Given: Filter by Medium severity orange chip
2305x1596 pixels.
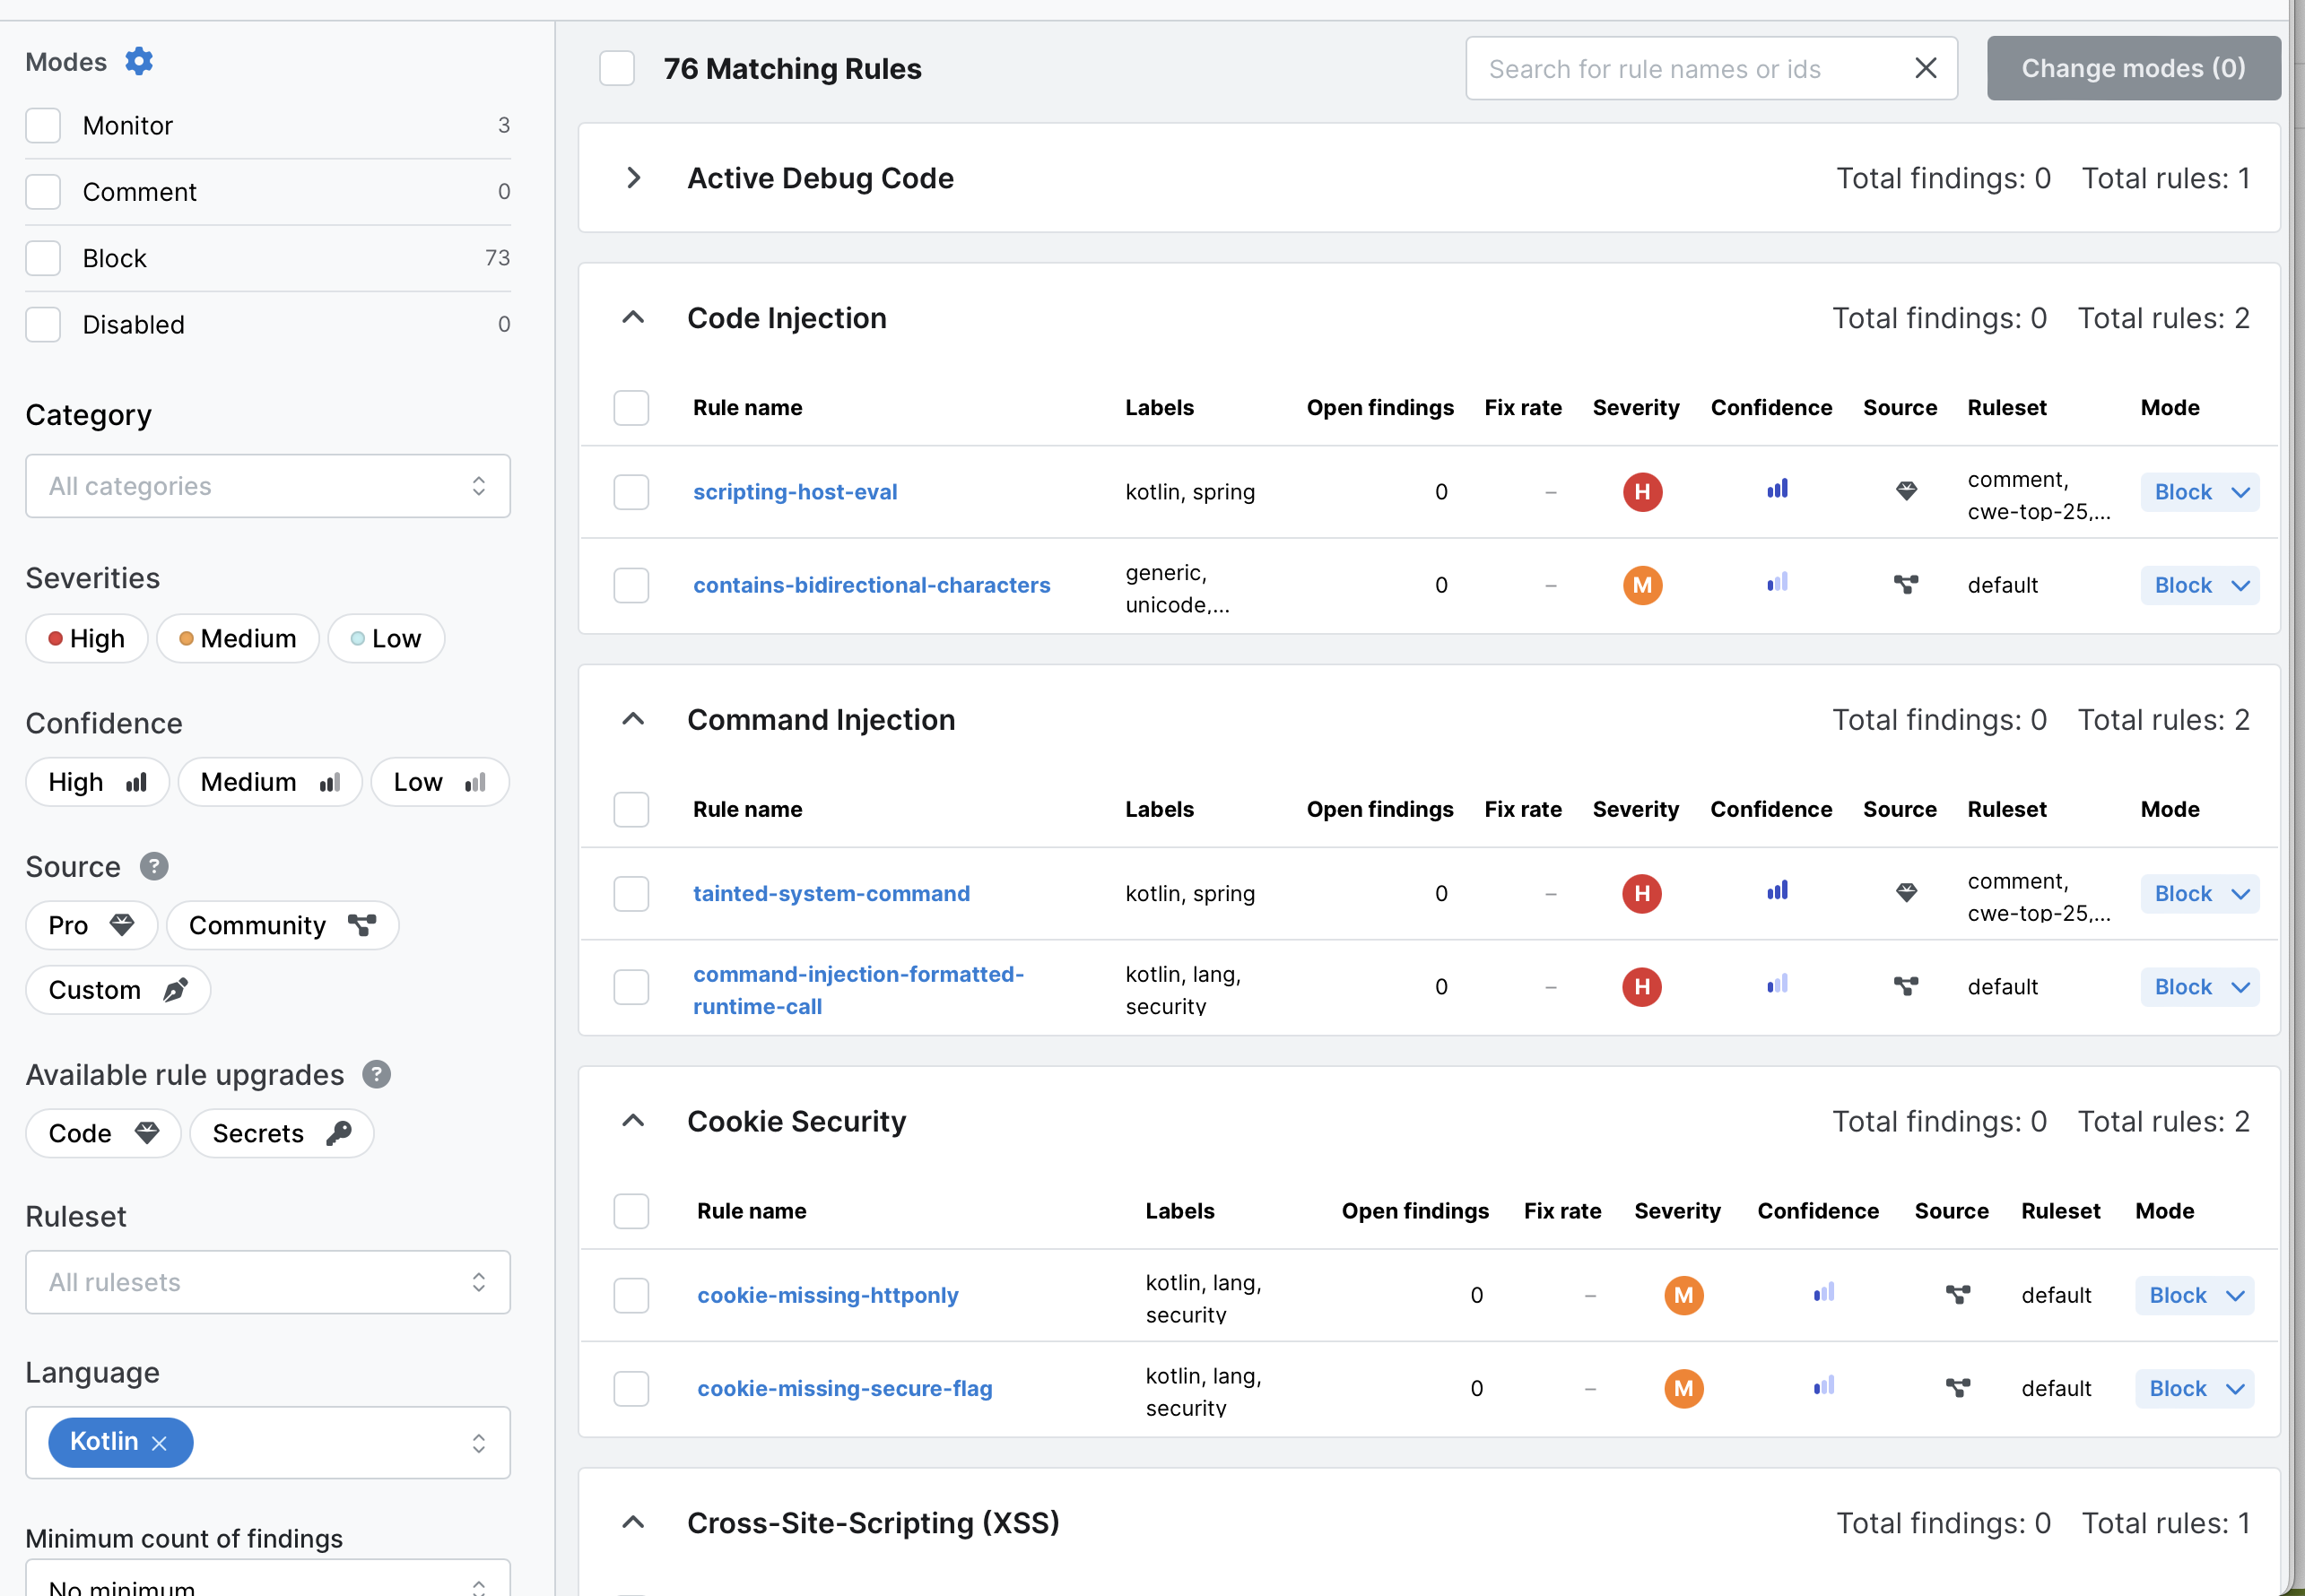Looking at the screenshot, I should 238,638.
